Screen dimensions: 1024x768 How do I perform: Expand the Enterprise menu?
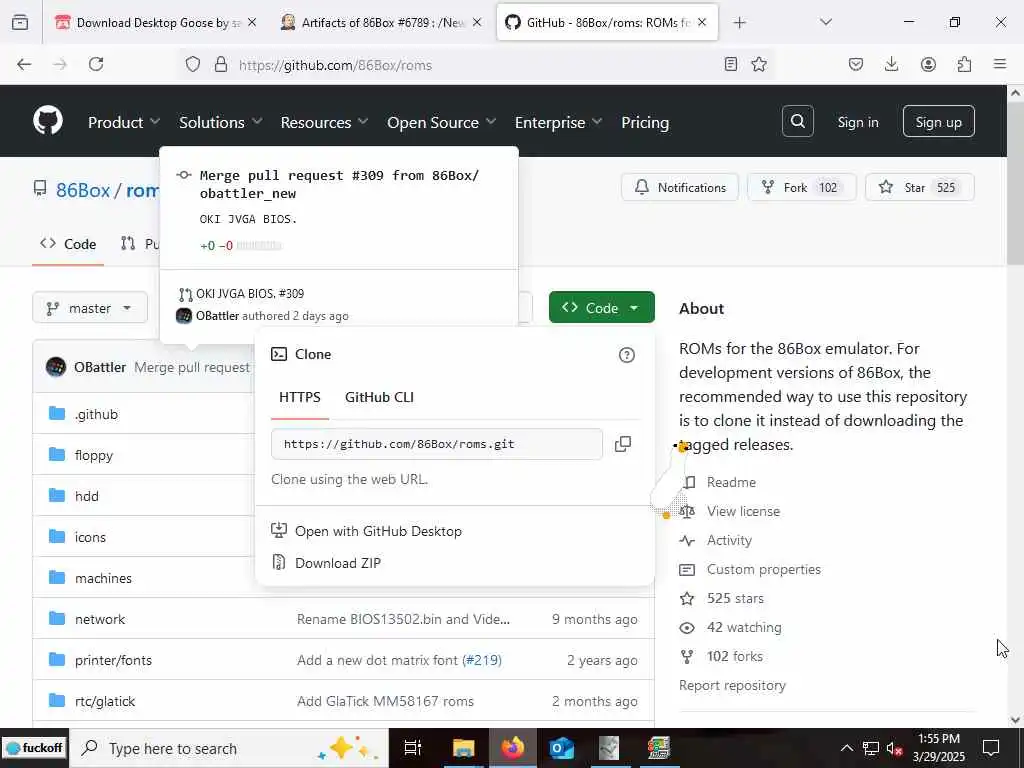[x=558, y=122]
